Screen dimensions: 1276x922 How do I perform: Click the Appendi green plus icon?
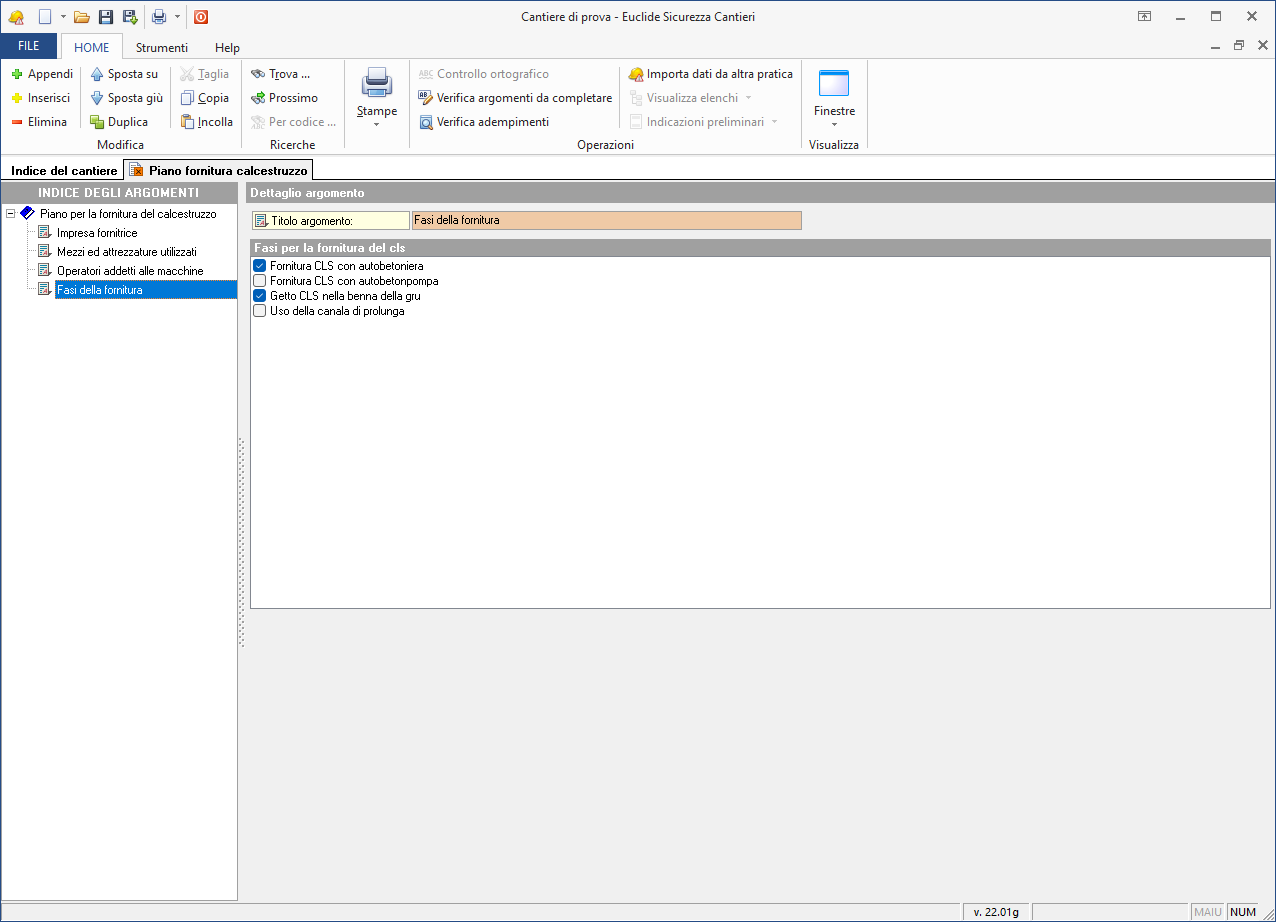coord(17,74)
